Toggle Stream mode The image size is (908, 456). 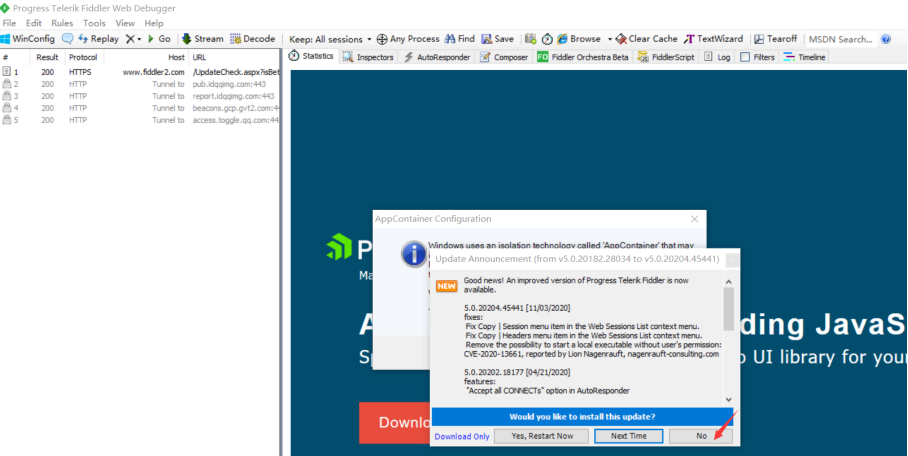[x=202, y=39]
